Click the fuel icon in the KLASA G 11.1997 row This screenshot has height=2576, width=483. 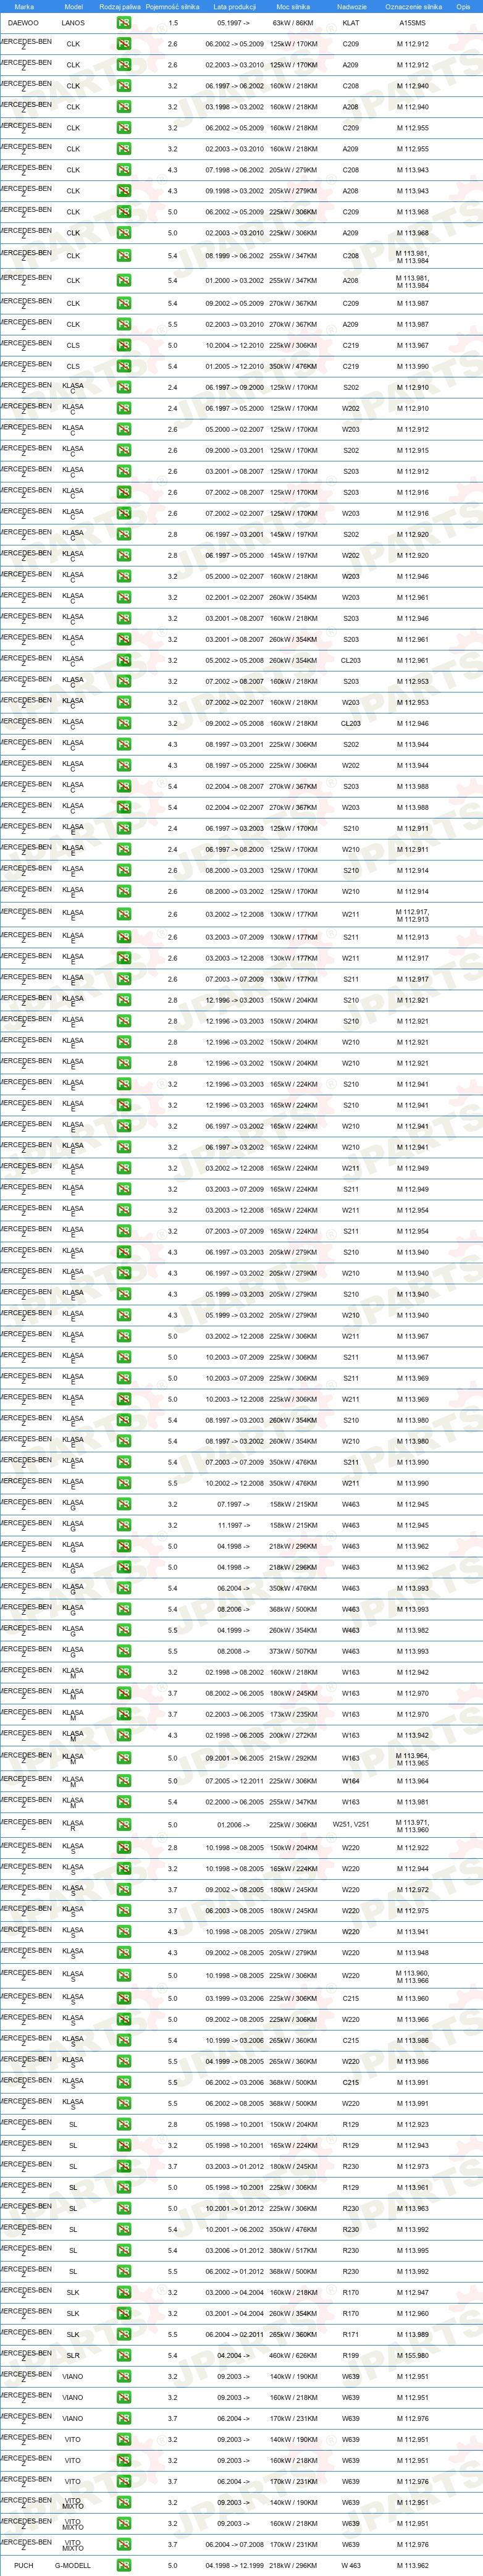tap(123, 1525)
